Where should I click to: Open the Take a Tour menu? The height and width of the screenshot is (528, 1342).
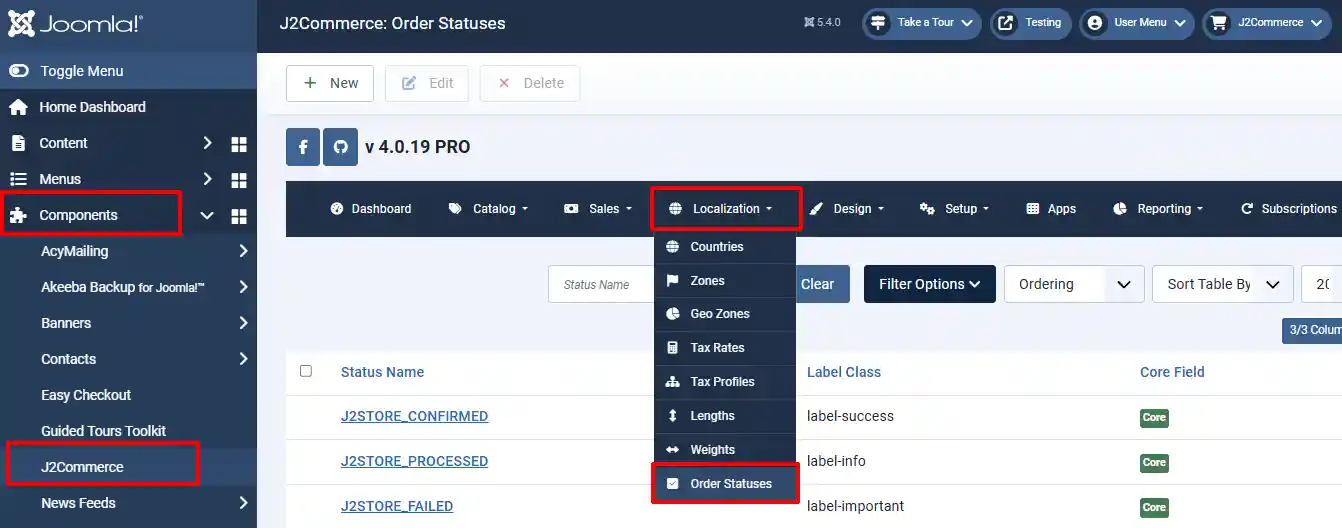point(921,23)
